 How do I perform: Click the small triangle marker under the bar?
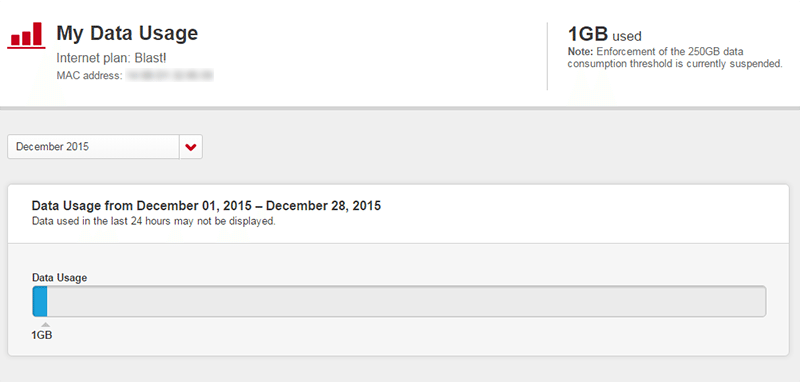[x=46, y=325]
